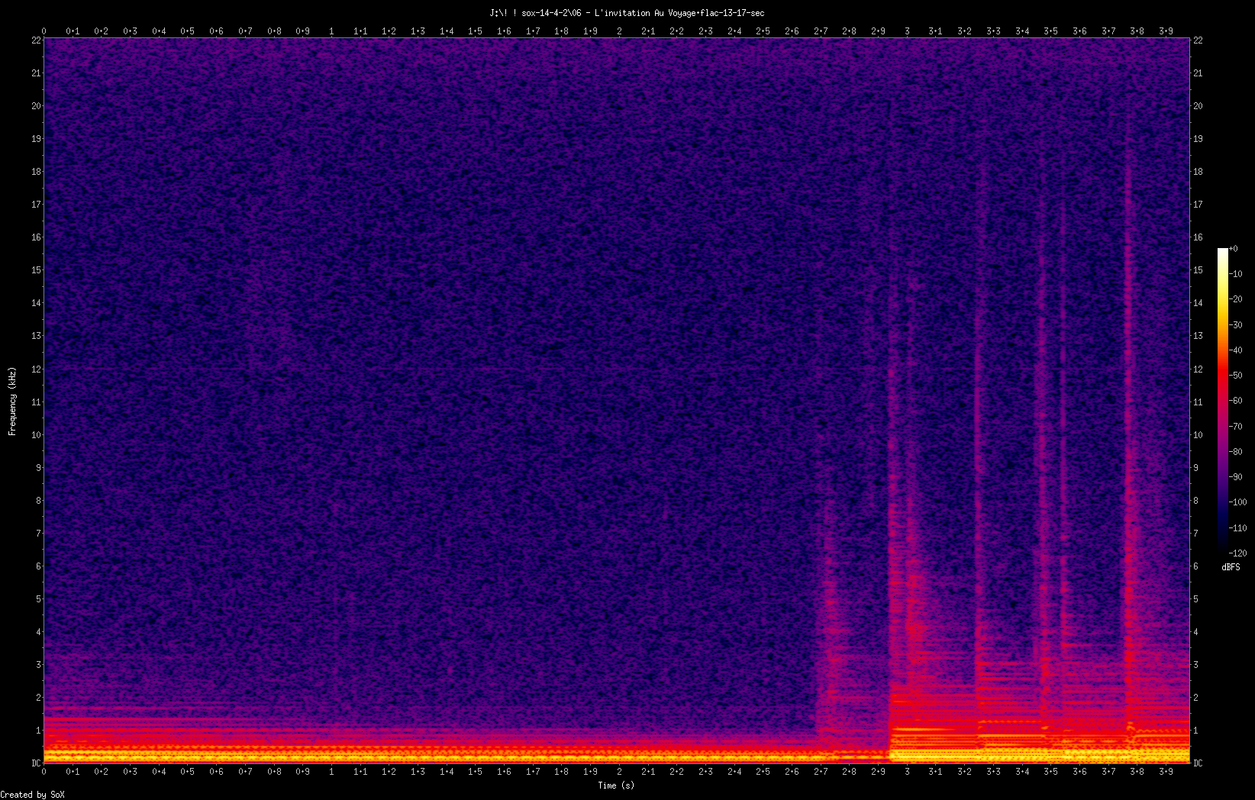Click "5" on the left frequency axis
This screenshot has width=1255, height=800.
[37, 599]
